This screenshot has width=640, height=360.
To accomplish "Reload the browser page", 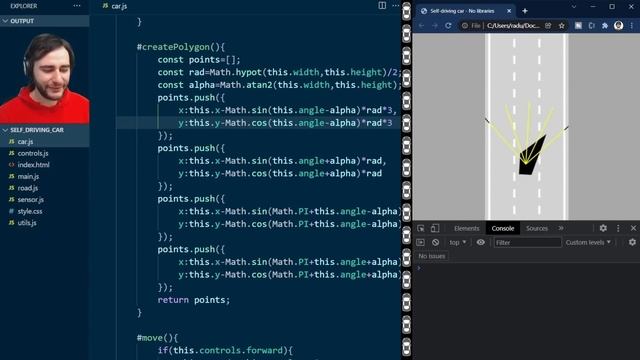I will click(x=448, y=26).
